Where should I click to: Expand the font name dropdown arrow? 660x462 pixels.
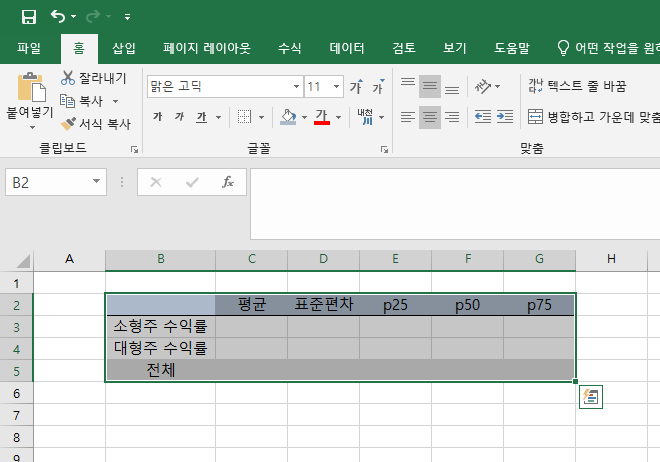[296, 87]
